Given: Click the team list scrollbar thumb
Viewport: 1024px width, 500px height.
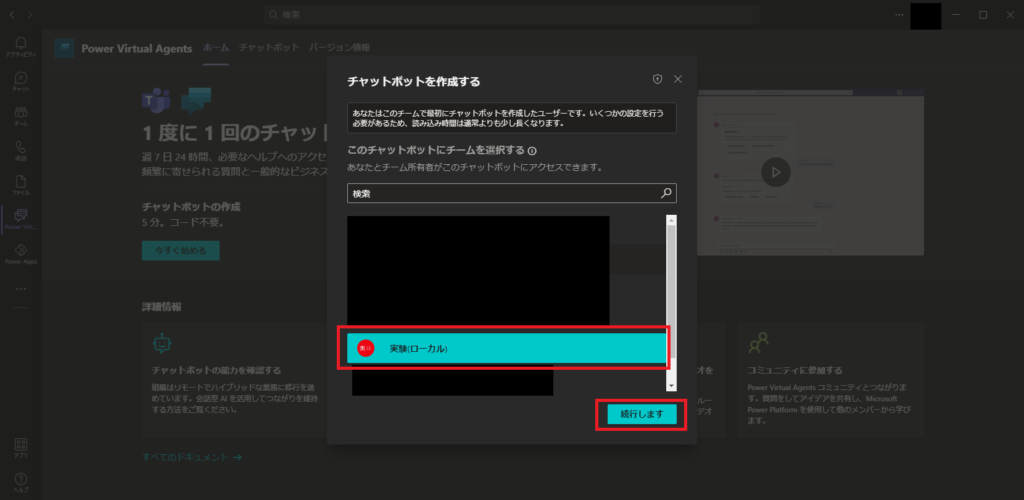Looking at the screenshot, I should coord(671,292).
